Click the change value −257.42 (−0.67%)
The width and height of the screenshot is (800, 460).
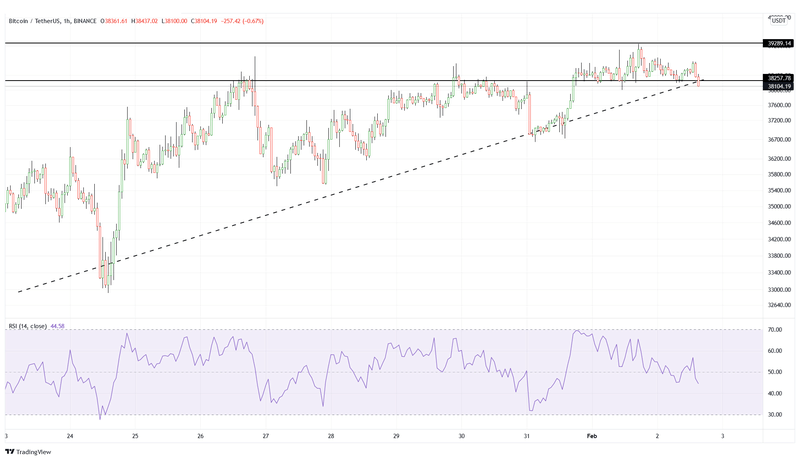point(242,21)
